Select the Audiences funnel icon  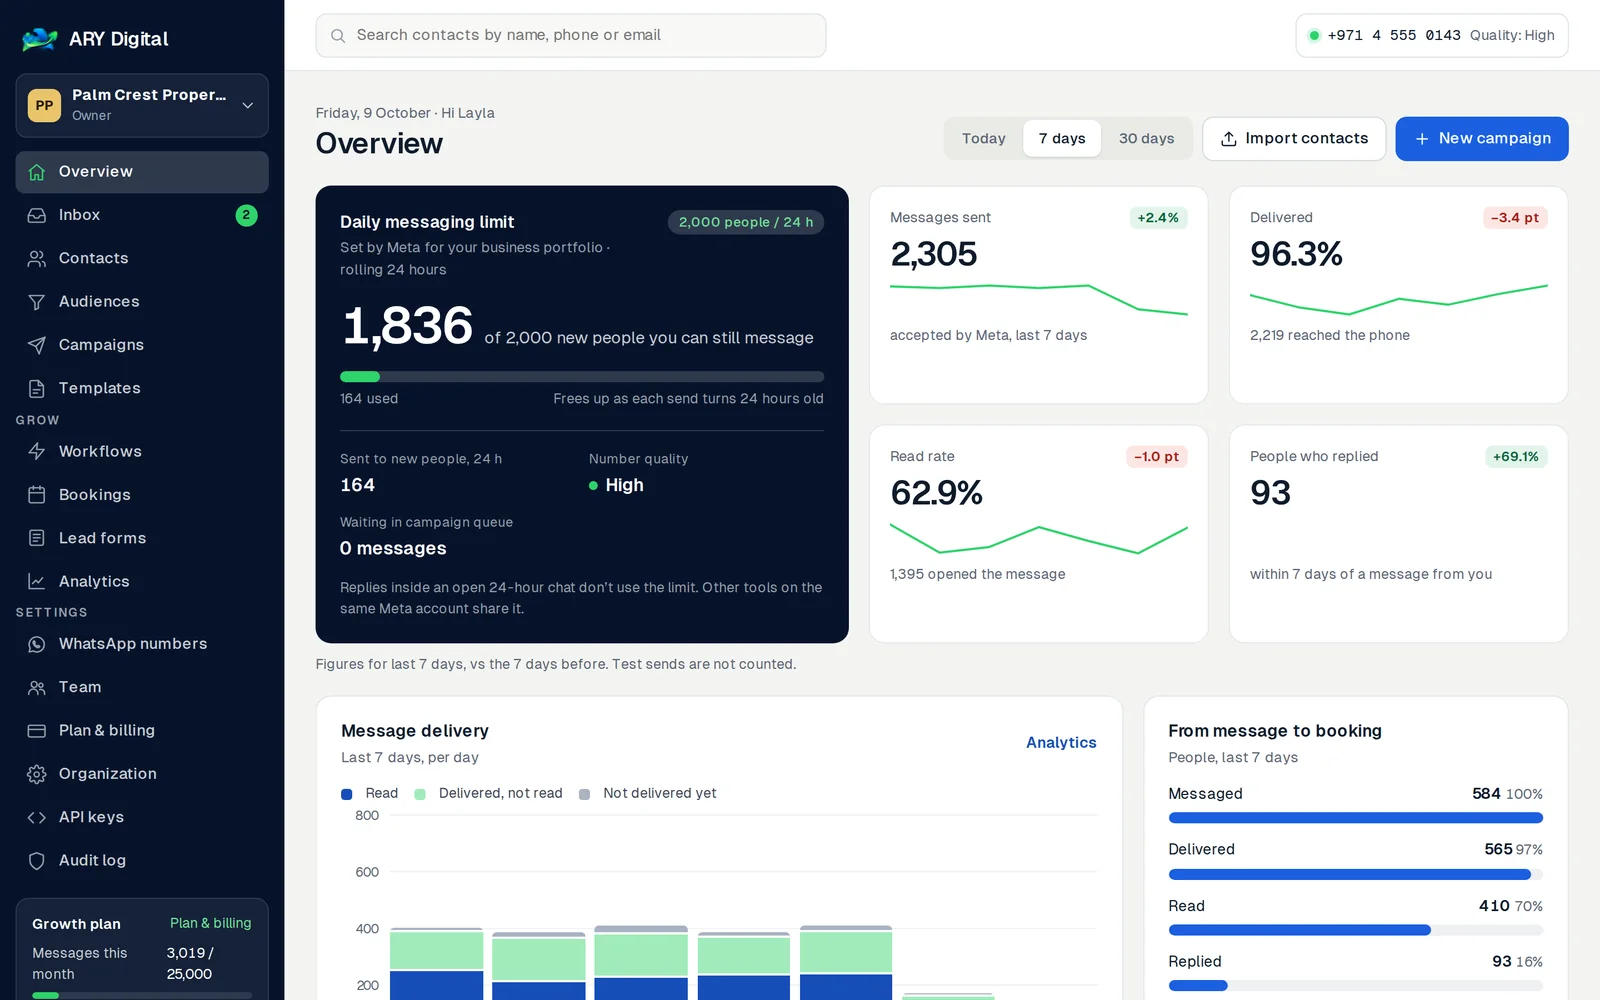click(37, 302)
